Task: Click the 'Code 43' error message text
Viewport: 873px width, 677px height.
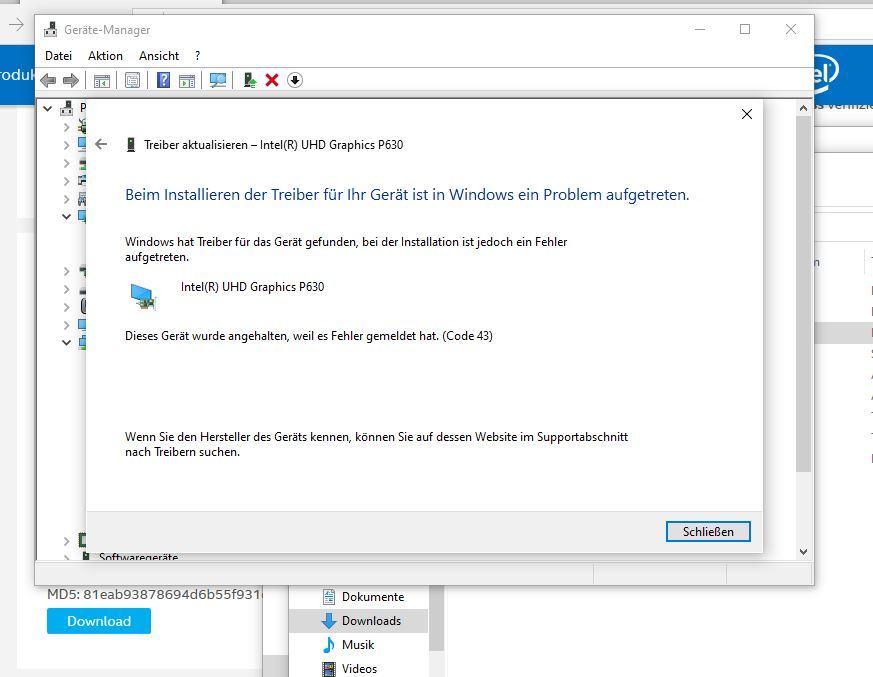Action: coord(309,336)
